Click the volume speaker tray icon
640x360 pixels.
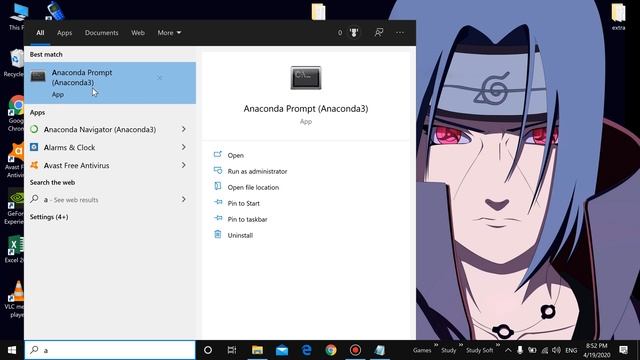pos(556,350)
